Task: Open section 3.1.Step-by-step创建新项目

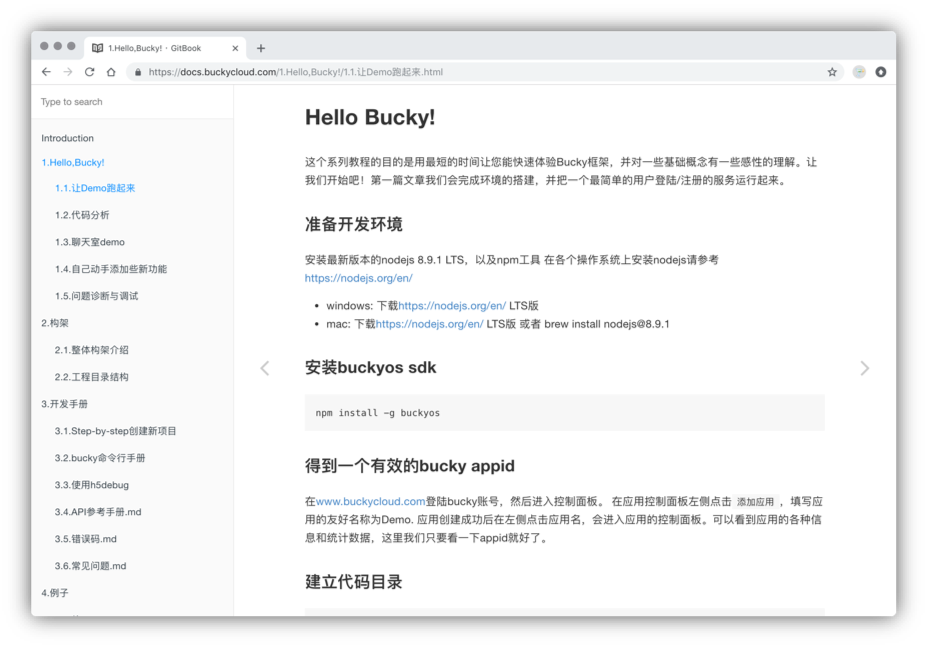Action: [115, 431]
